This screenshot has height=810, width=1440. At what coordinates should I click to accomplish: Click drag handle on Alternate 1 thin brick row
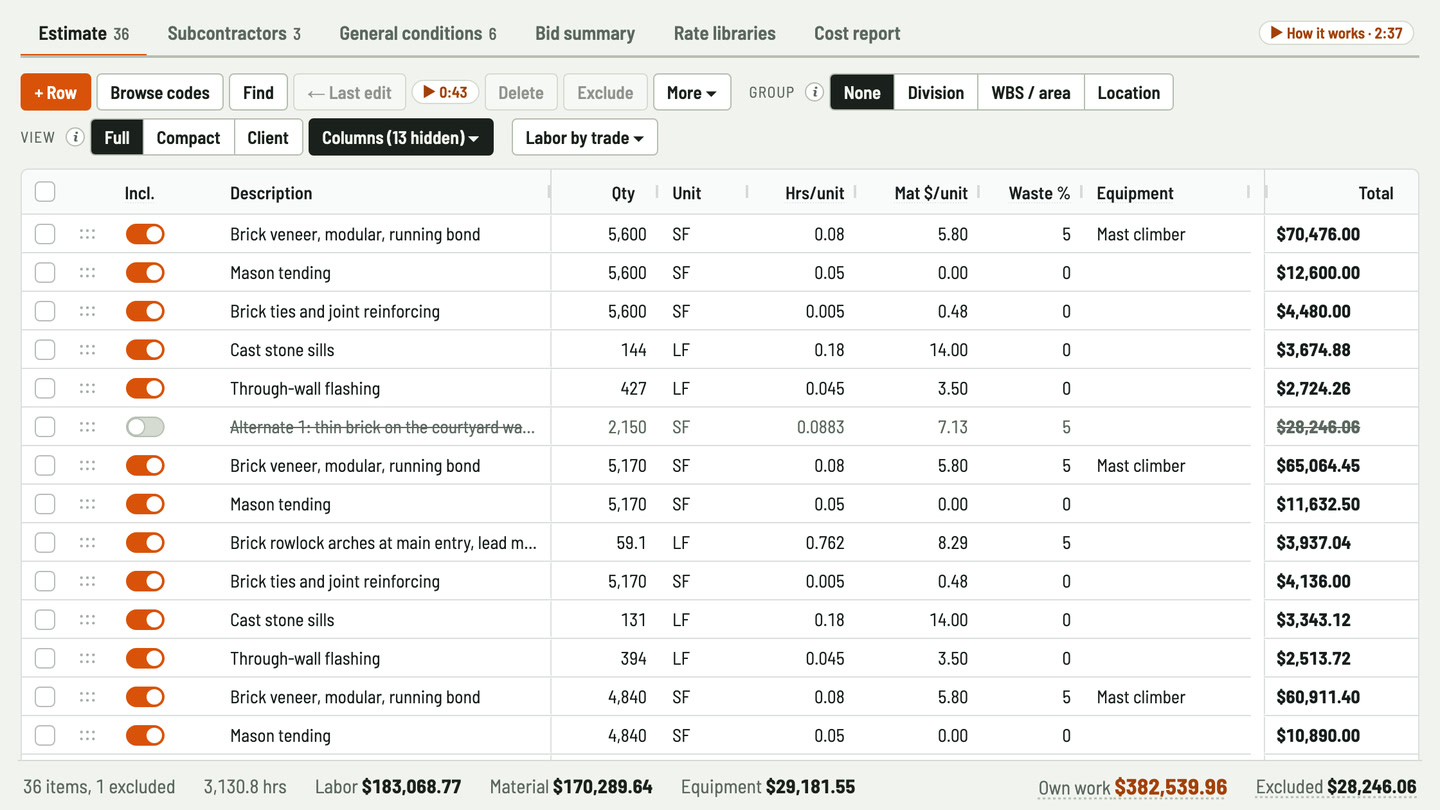pos(87,427)
